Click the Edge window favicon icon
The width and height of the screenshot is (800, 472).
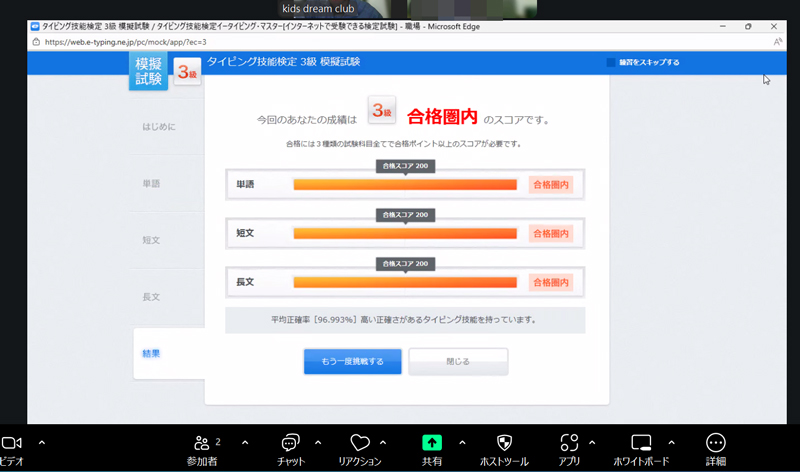tap(35, 27)
